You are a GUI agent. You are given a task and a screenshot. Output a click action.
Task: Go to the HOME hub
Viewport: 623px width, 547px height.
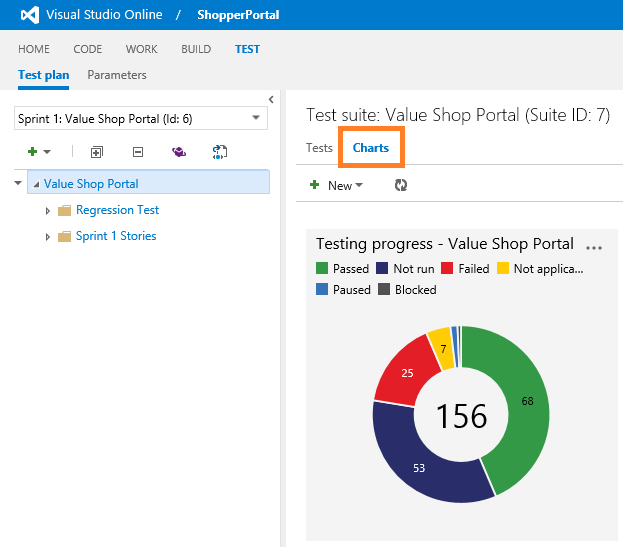pyautogui.click(x=34, y=49)
